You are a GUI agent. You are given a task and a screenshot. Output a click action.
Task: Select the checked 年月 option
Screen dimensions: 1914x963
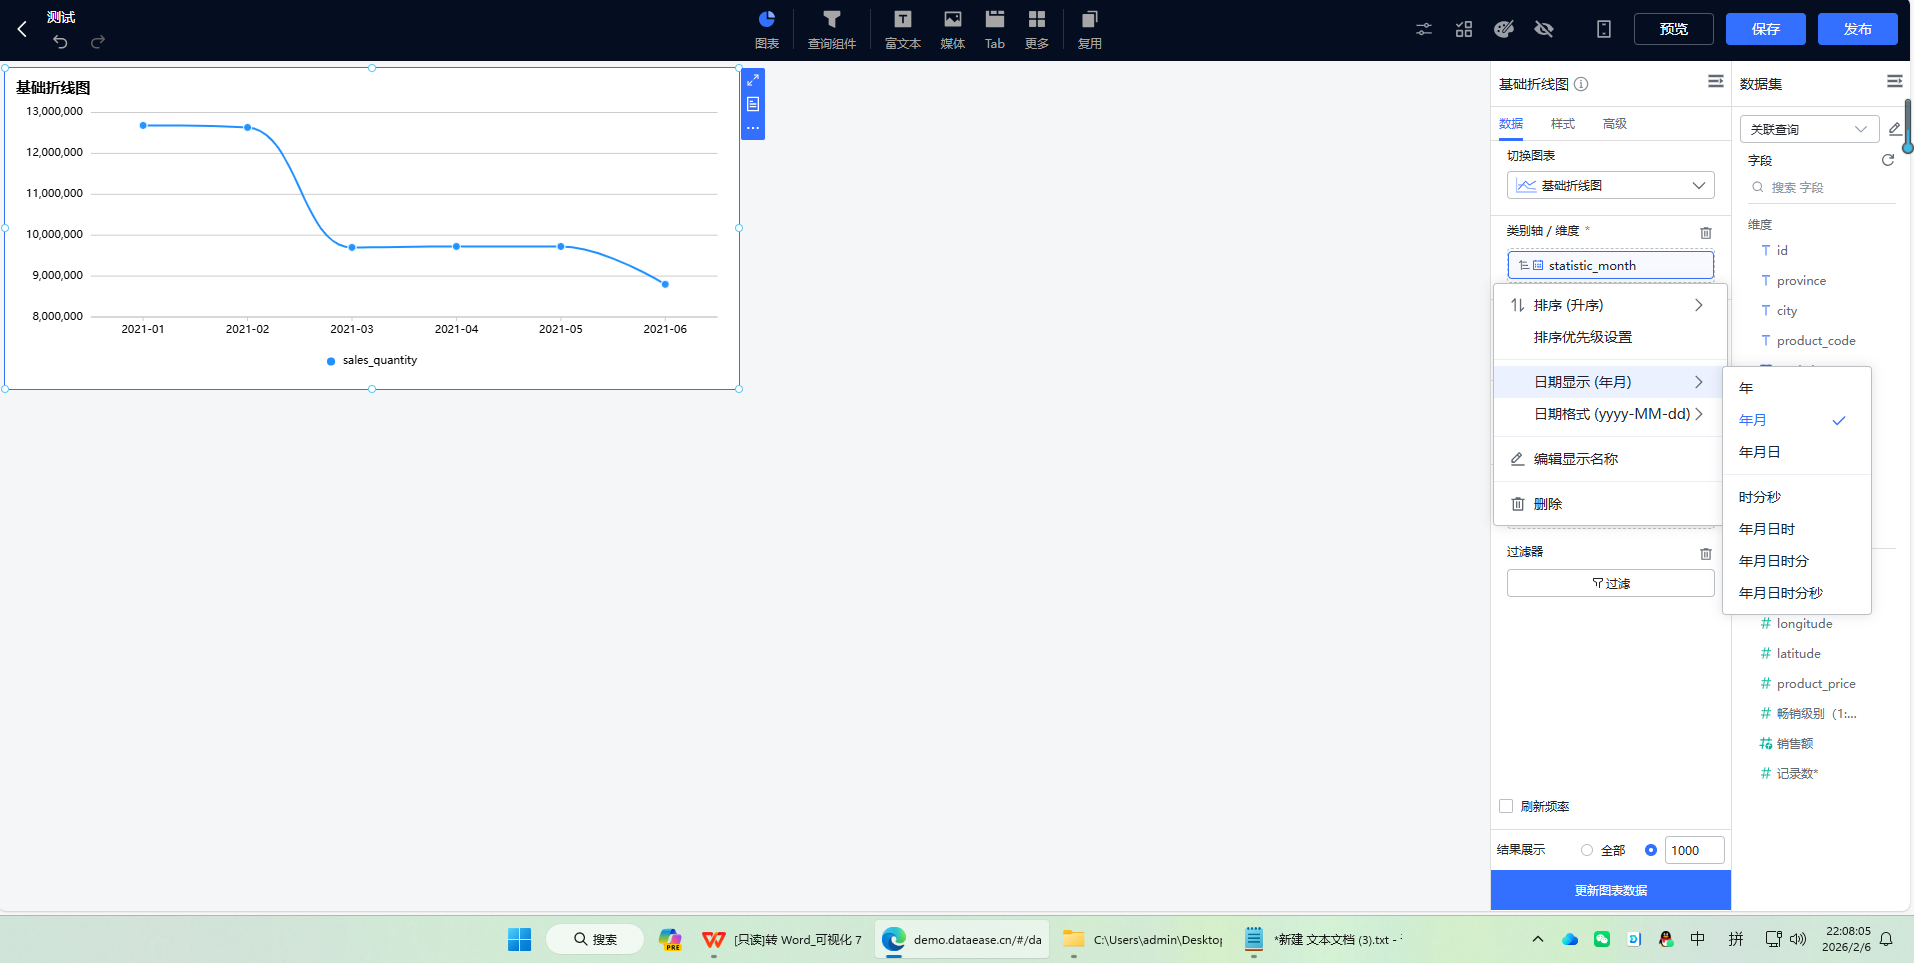[x=1797, y=420]
